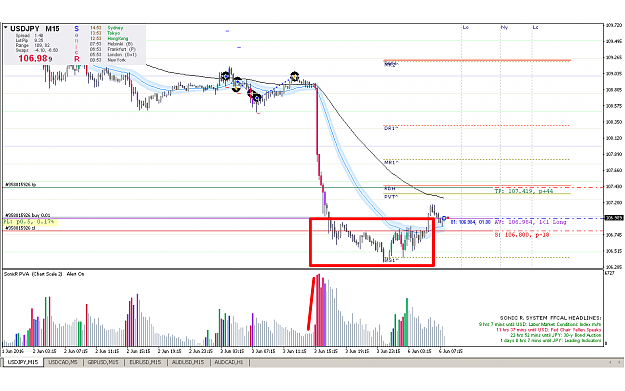
Task: Click the London session clock row
Action: (113, 55)
